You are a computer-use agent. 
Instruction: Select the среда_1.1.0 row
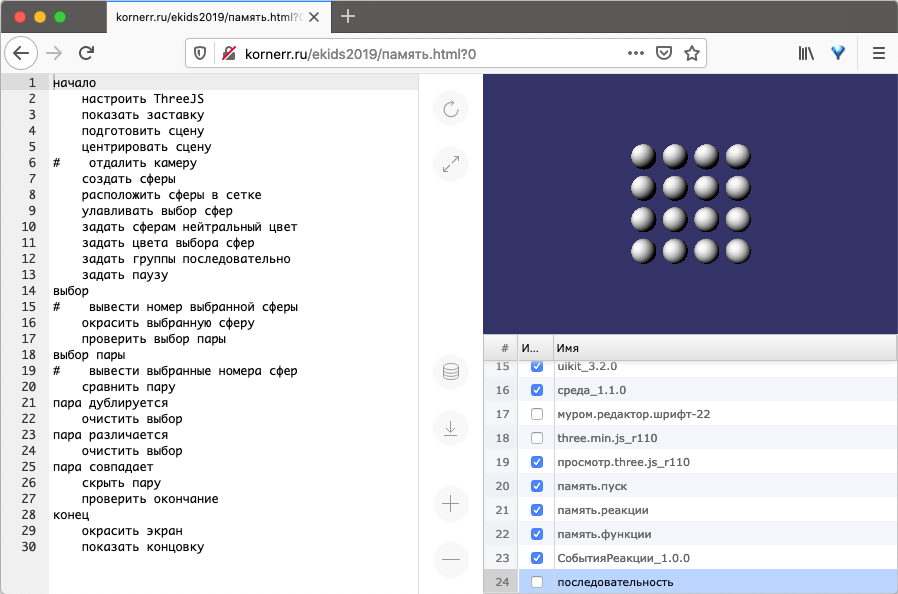click(x=700, y=390)
